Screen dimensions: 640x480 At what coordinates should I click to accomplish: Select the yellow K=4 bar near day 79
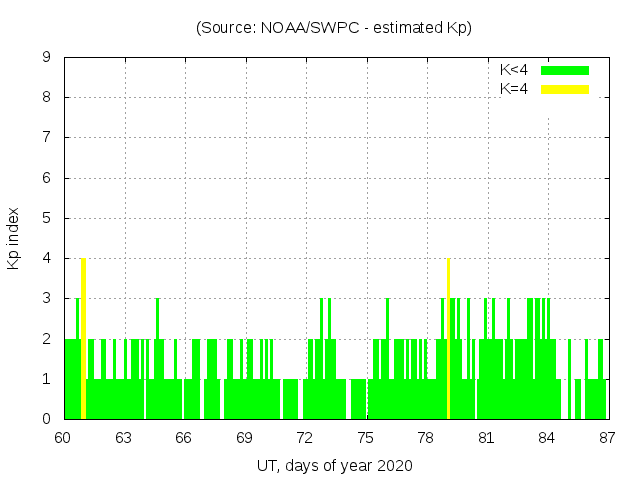[x=448, y=338]
